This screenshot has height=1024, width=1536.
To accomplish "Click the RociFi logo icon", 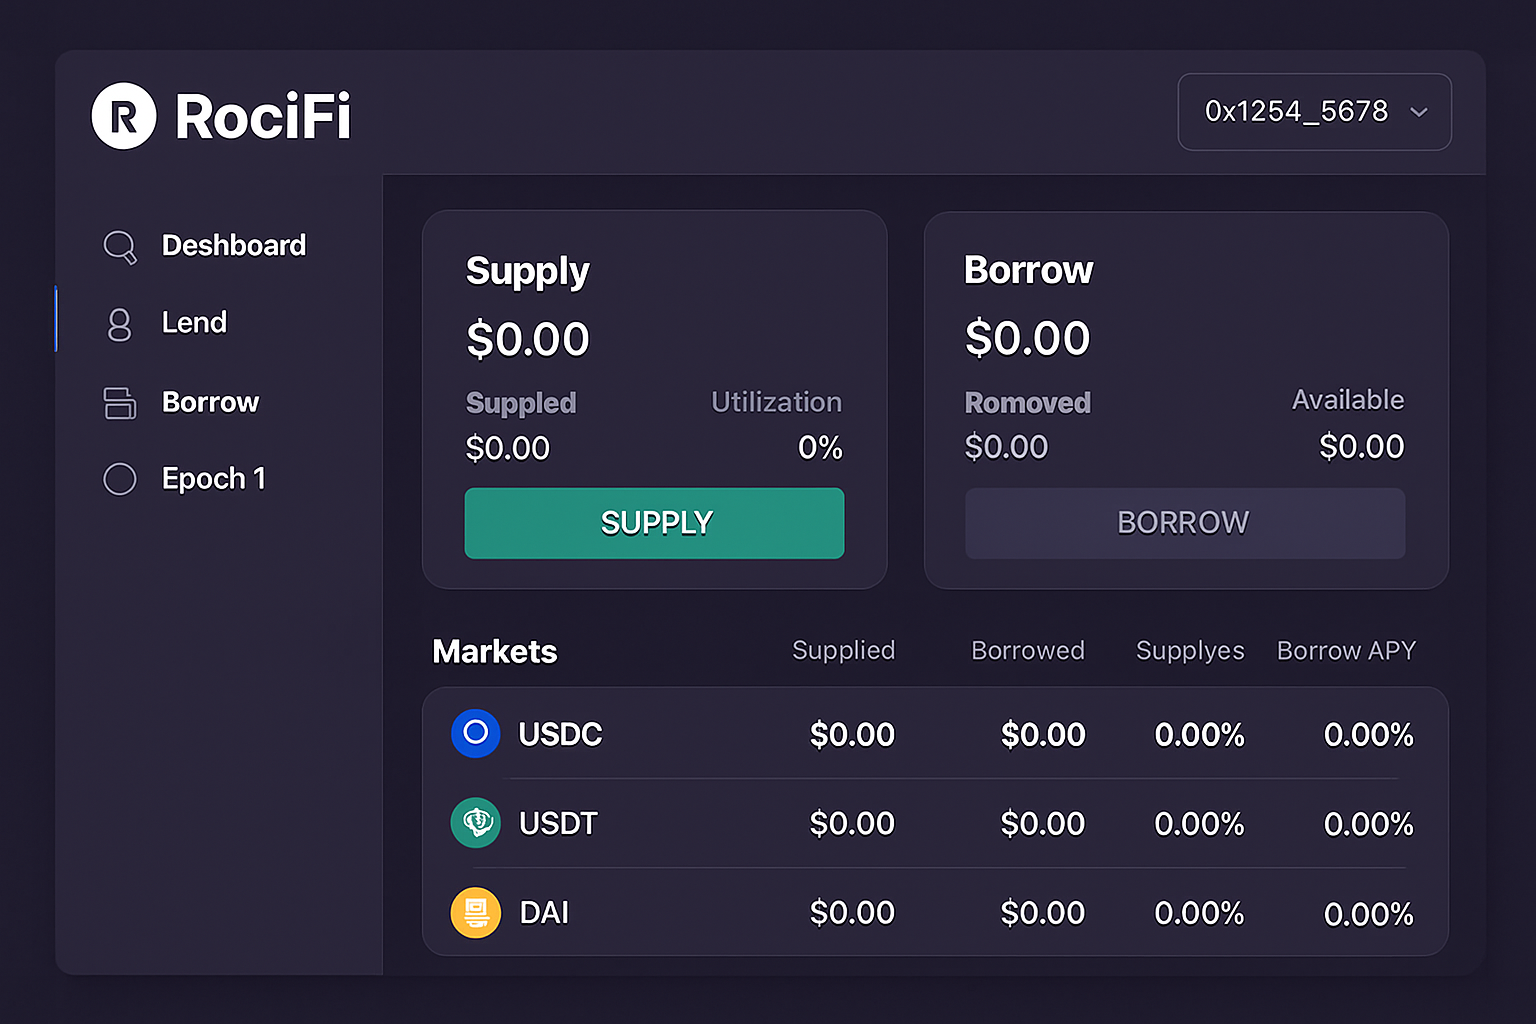I will (x=122, y=116).
